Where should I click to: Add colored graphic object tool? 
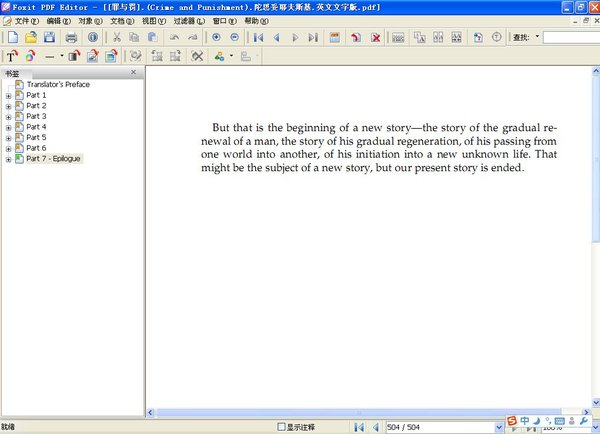click(31, 56)
